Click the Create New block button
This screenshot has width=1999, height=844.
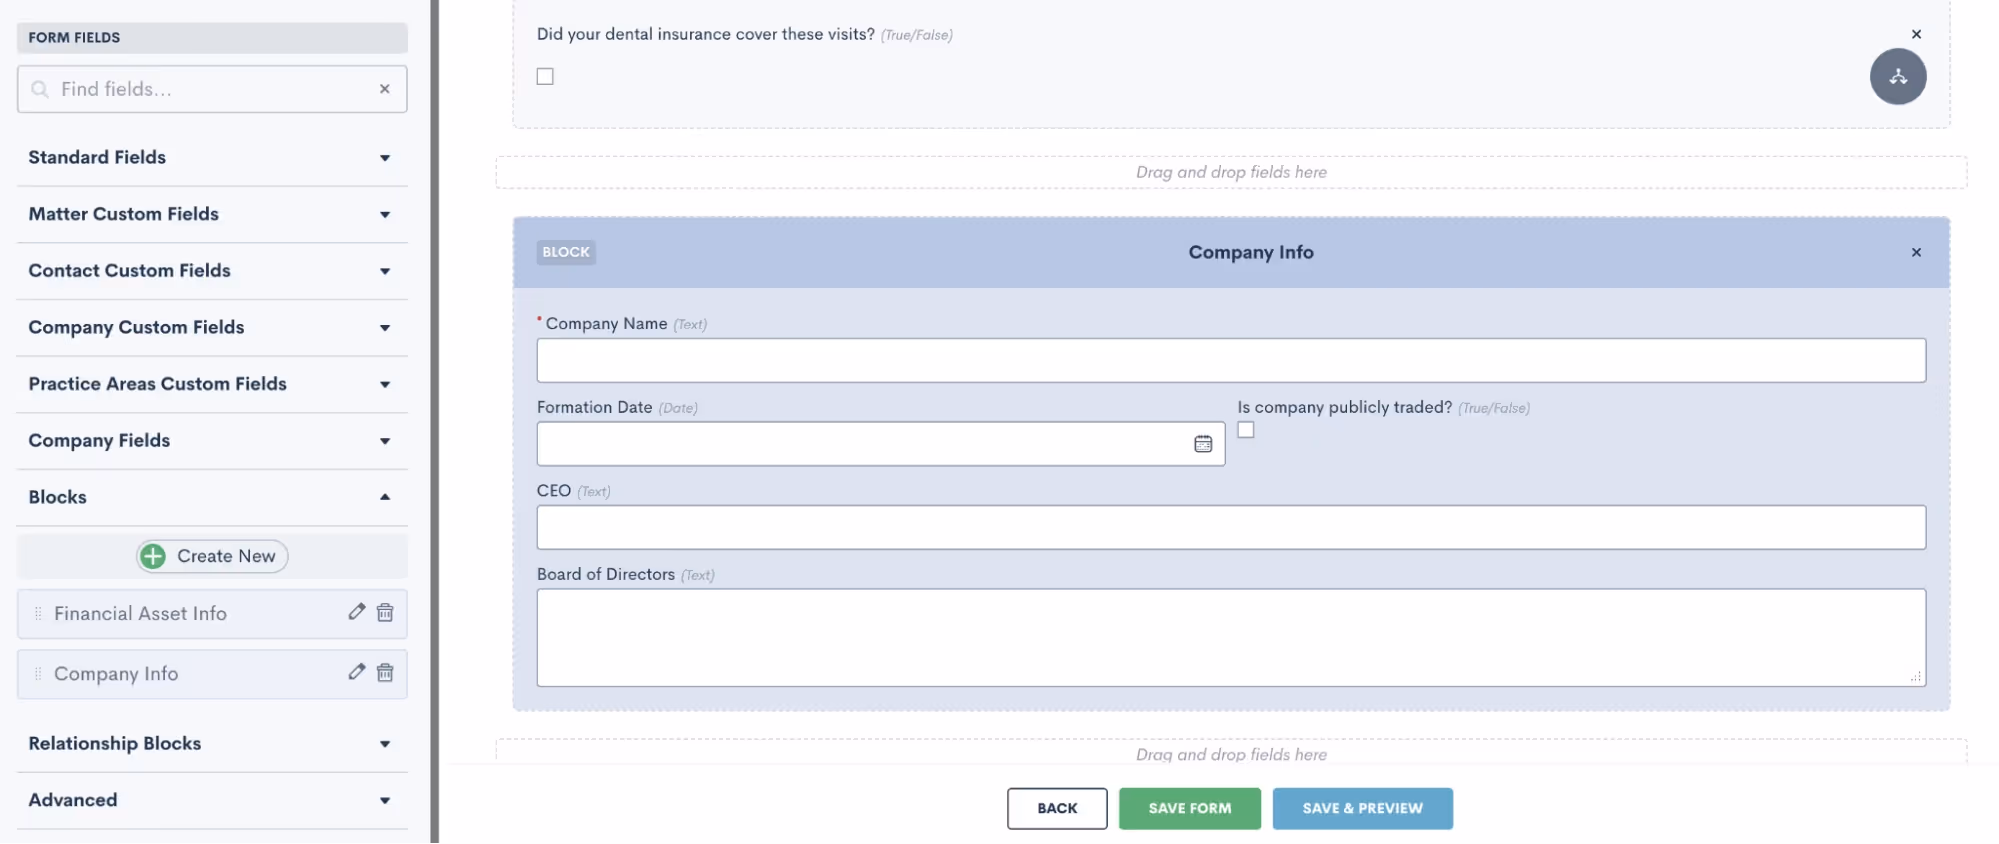pyautogui.click(x=212, y=556)
